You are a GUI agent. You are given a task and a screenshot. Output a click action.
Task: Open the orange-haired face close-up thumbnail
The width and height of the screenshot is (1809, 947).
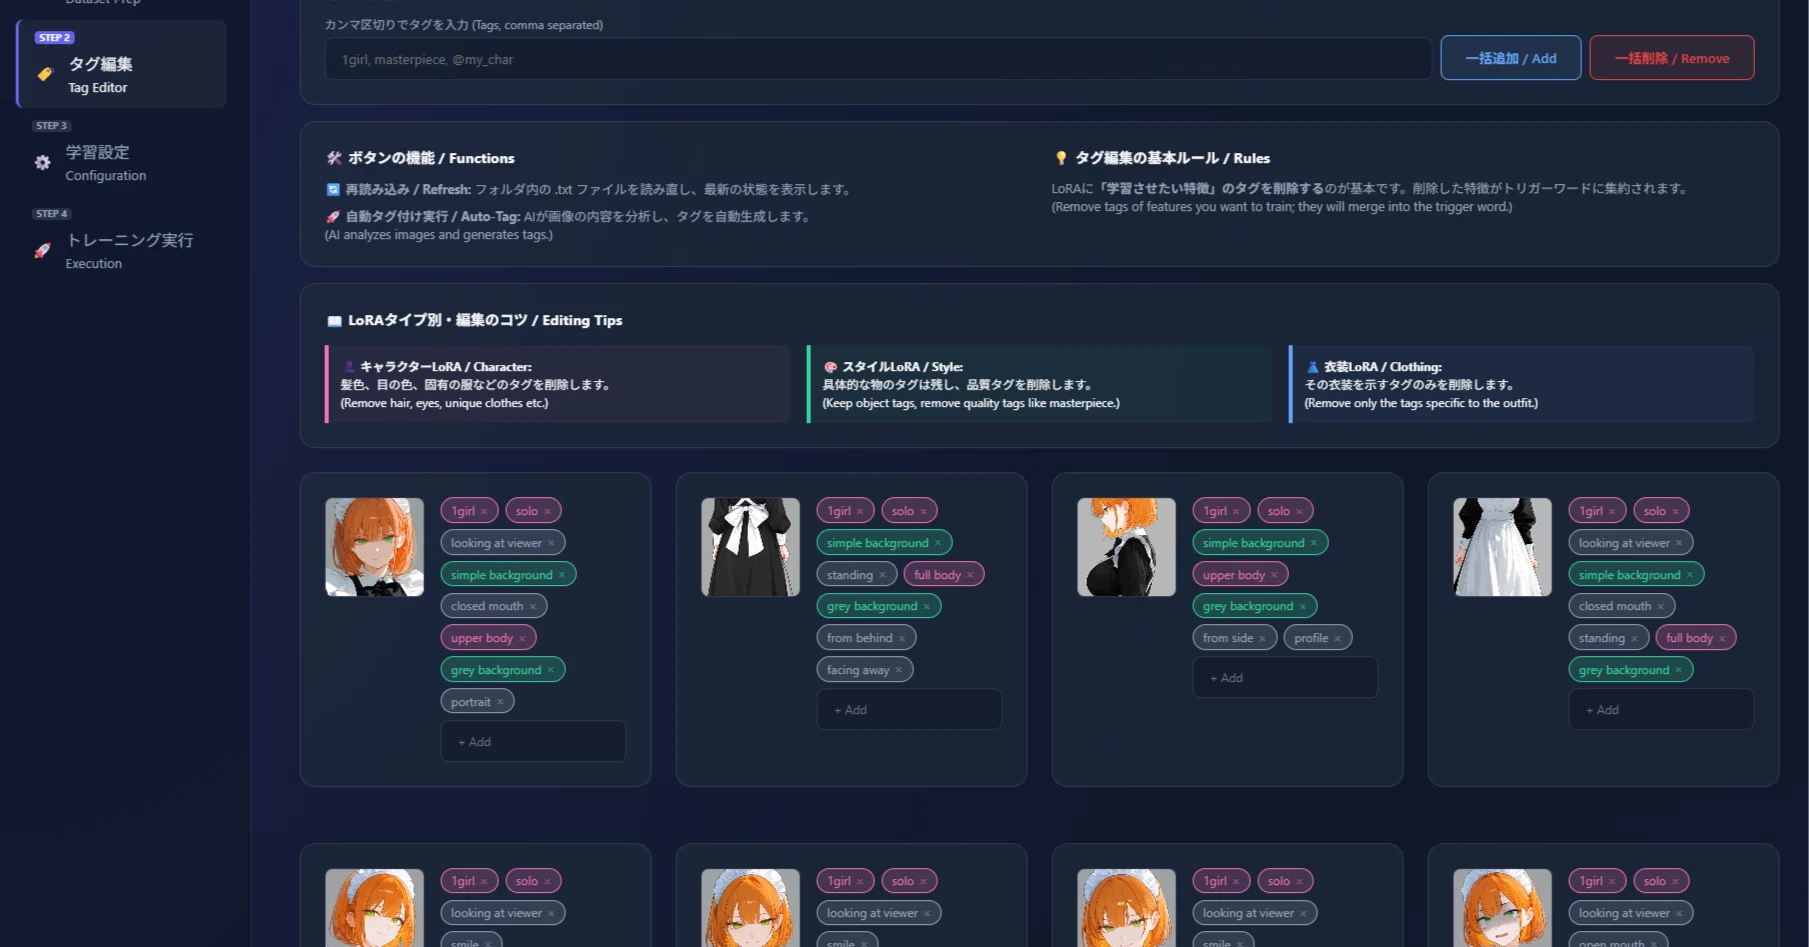374,547
